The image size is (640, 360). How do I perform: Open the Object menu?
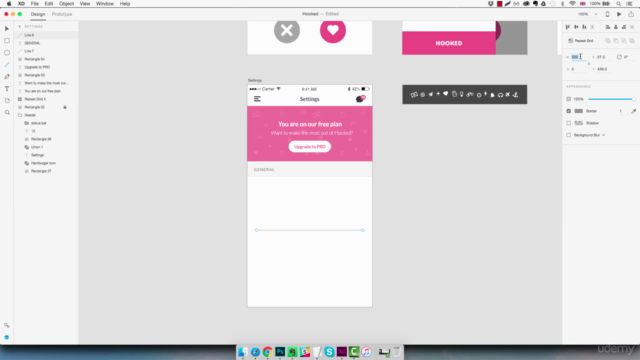[66, 4]
